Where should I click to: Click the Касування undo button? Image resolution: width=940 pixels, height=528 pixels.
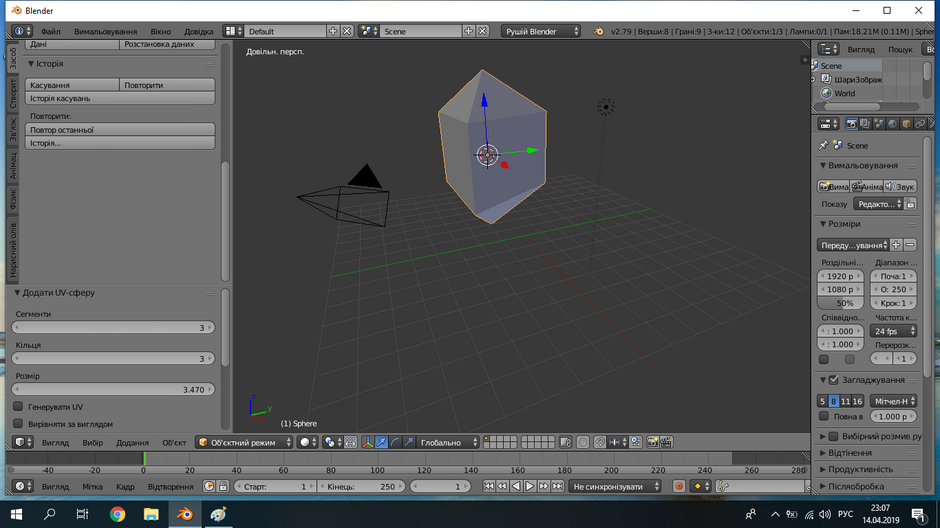72,85
